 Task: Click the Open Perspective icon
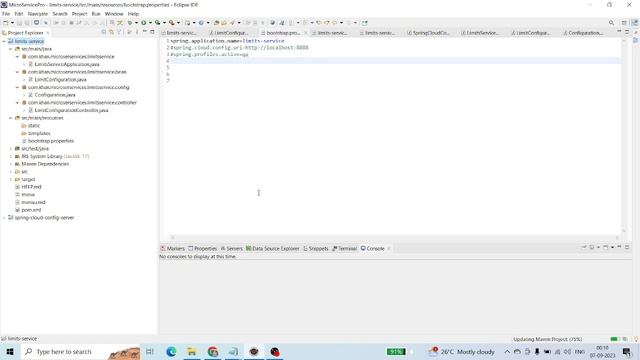pos(624,23)
